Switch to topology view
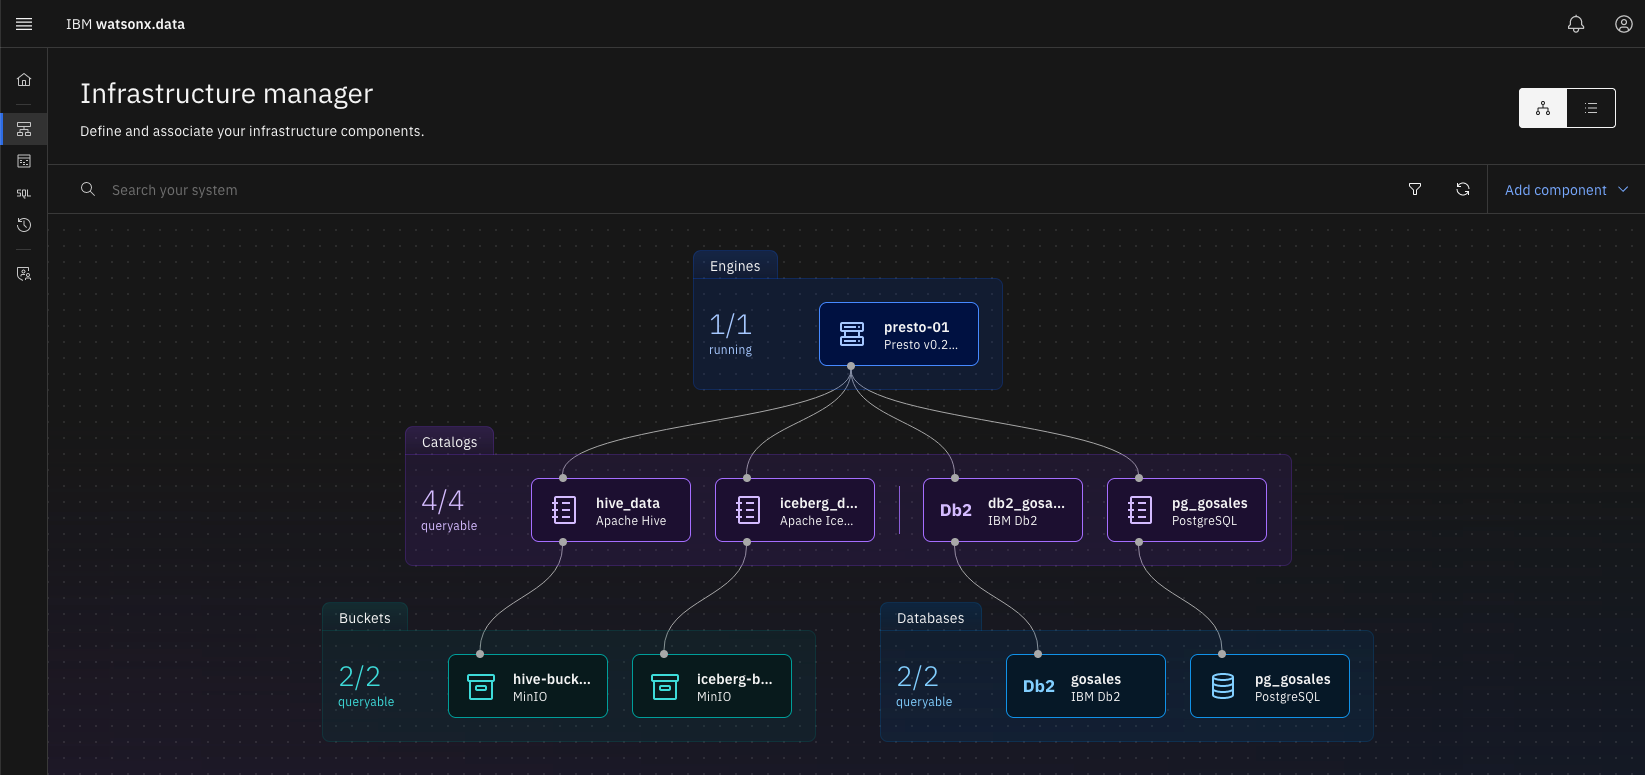The height and width of the screenshot is (775, 1645). click(1543, 108)
